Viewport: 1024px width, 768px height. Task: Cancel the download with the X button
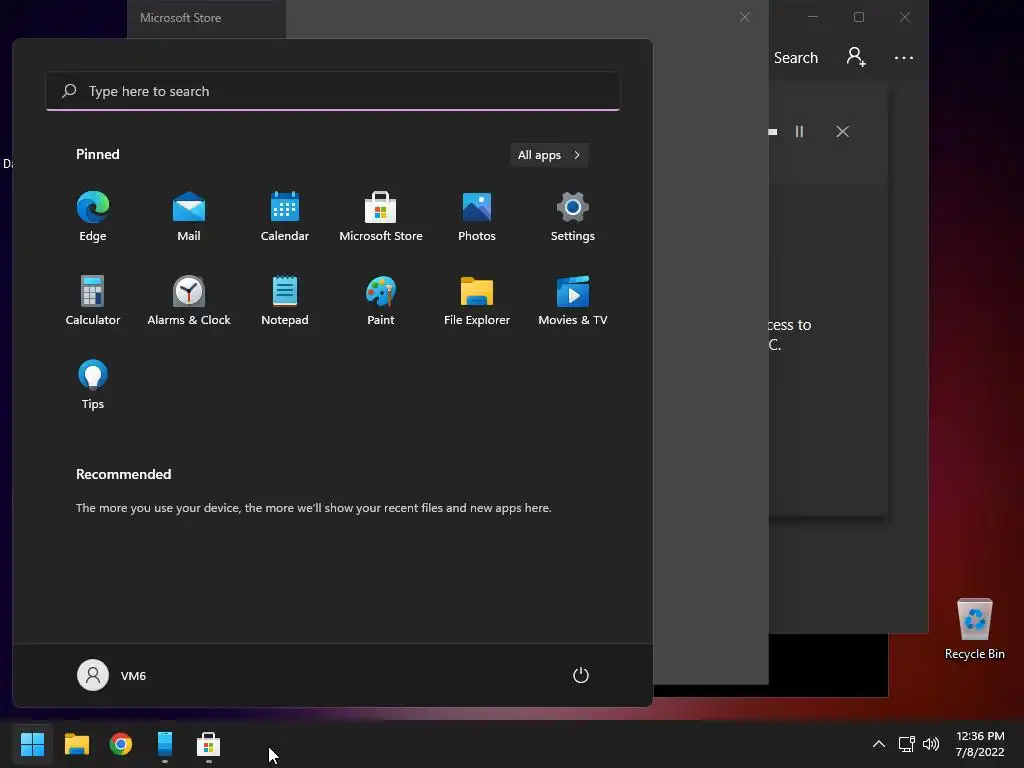pos(842,131)
